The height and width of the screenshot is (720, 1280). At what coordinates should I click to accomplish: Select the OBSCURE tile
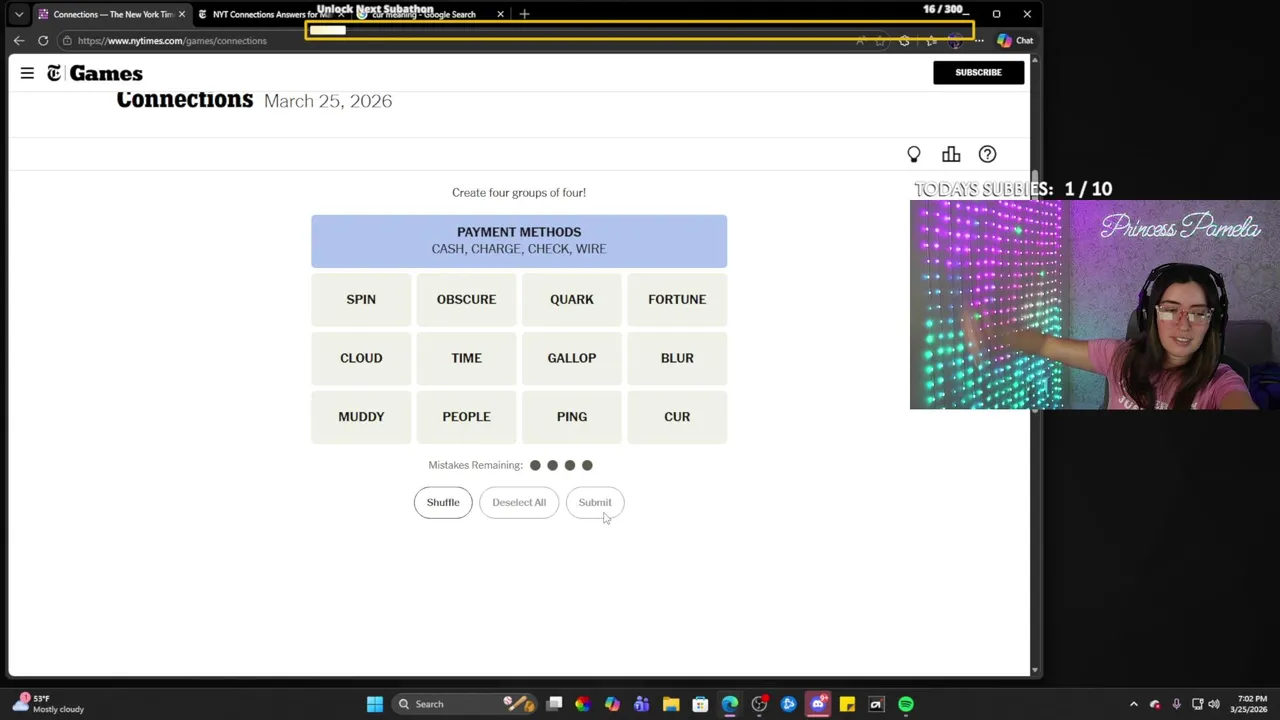466,299
